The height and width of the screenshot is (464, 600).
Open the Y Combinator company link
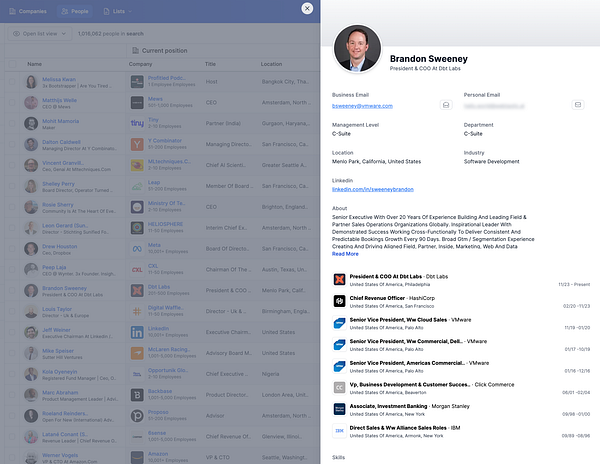tap(165, 140)
